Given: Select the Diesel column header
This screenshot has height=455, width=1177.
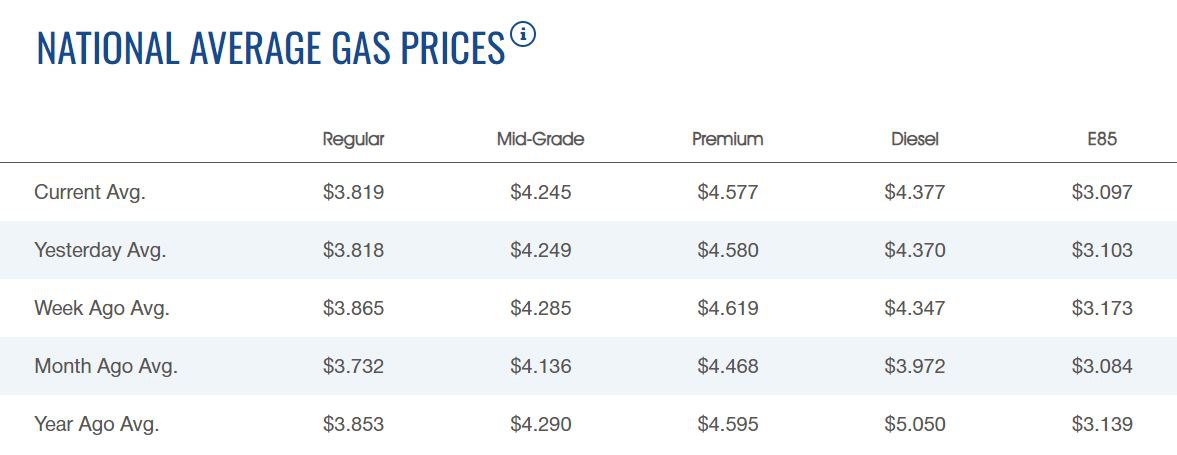Looking at the screenshot, I should pyautogui.click(x=915, y=139).
